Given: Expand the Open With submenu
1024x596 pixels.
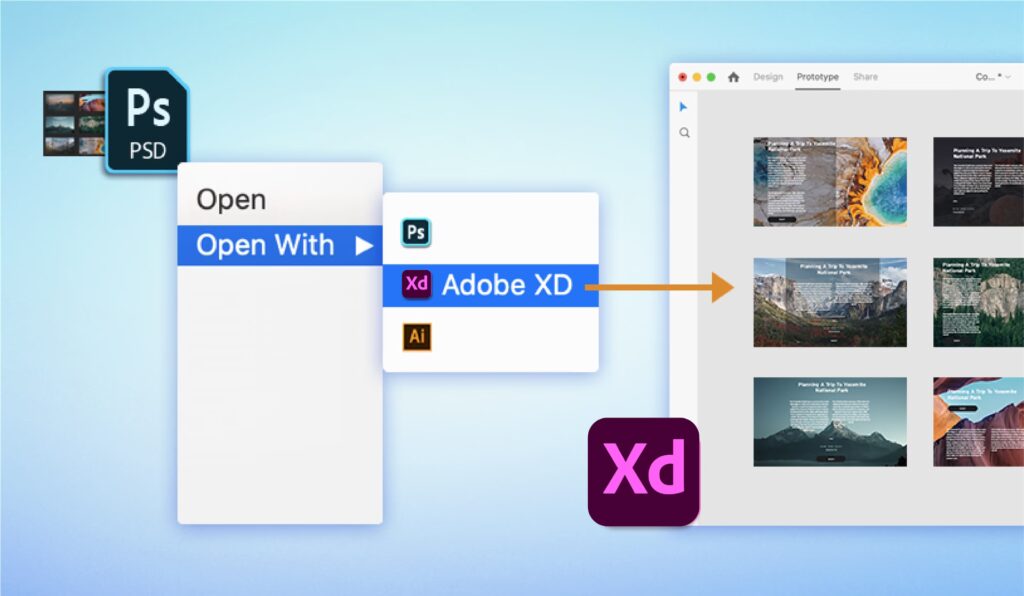Looking at the screenshot, I should pos(280,246).
